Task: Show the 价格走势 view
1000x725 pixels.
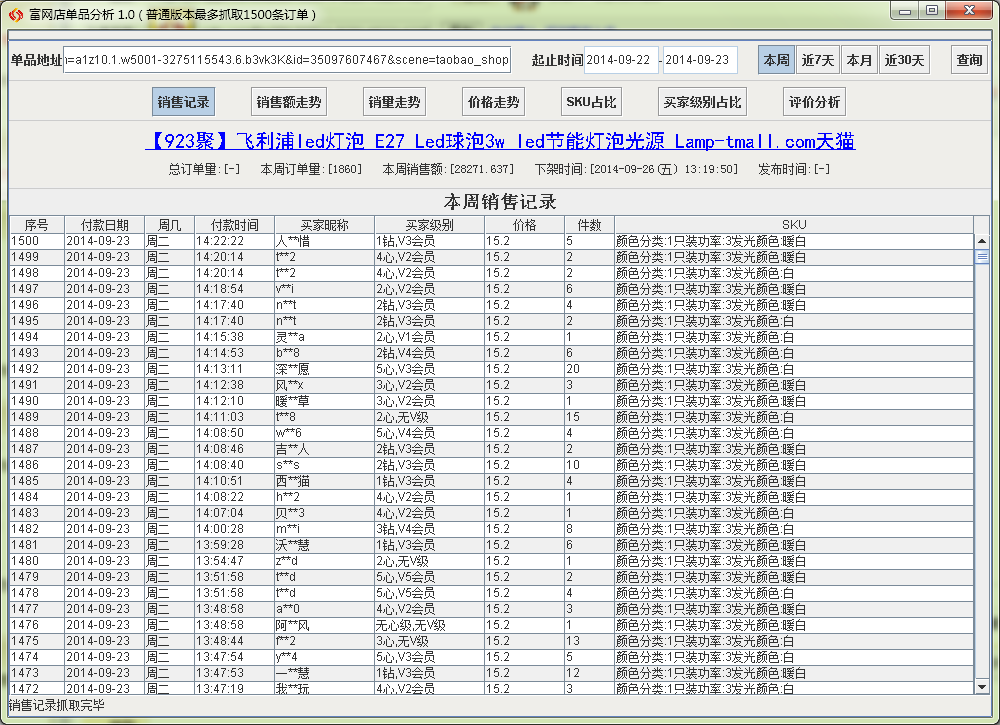Action: coord(493,102)
